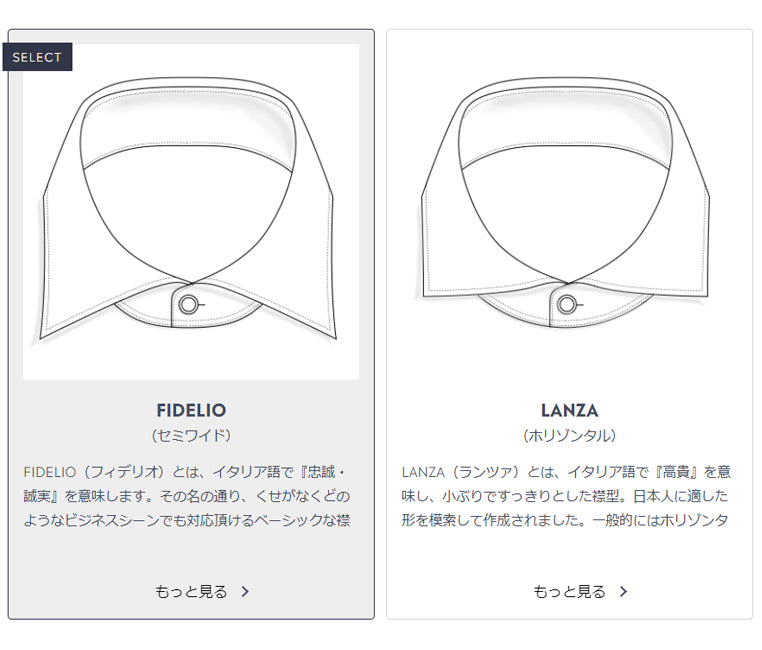Screen dimensions: 762x650
Task: Click the LANZA horizontal collar illustration
Action: (569, 200)
